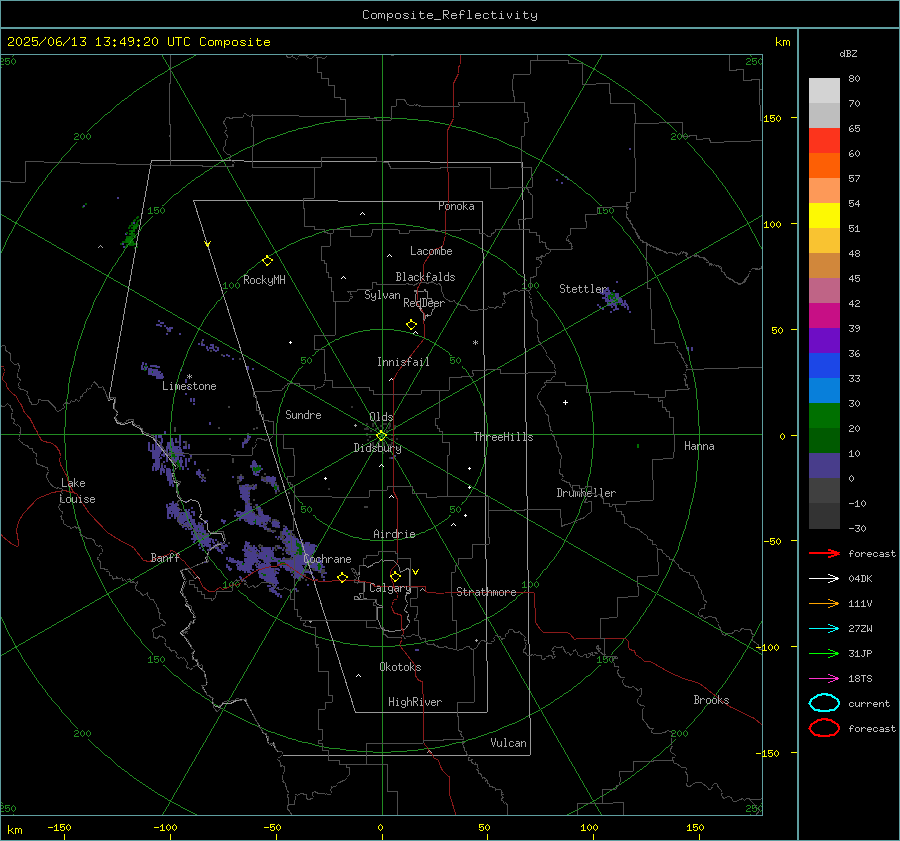Click the Sylvan town label
Viewport: 900px width, 841px height.
coord(382,295)
